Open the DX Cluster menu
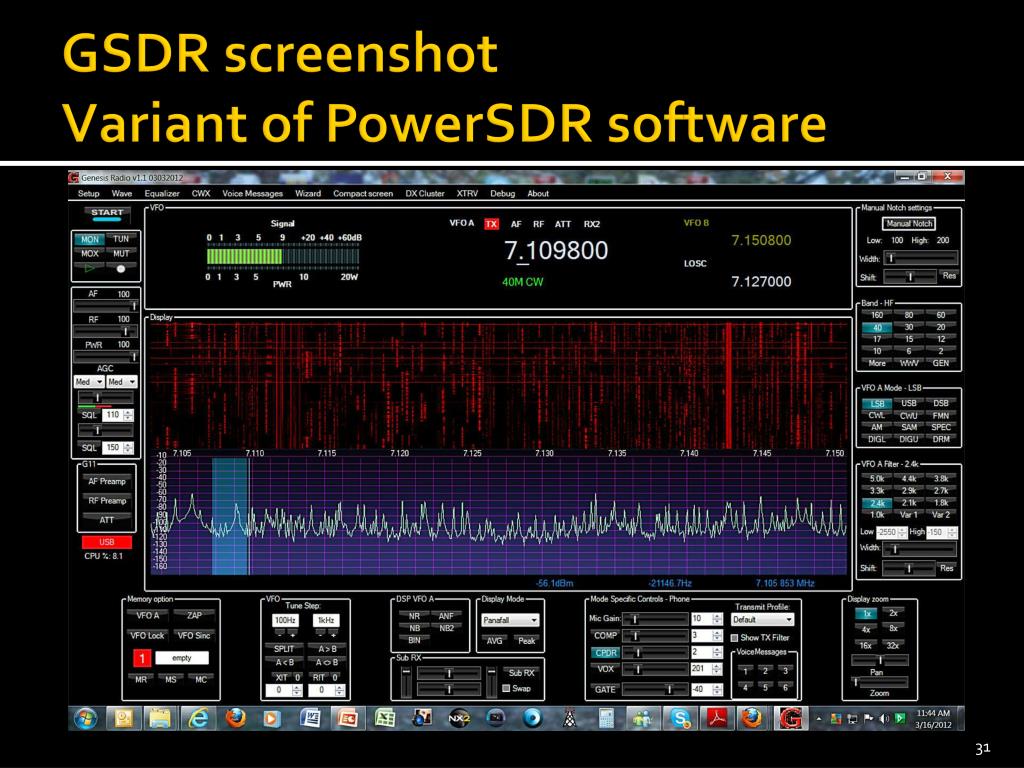 pyautogui.click(x=424, y=193)
